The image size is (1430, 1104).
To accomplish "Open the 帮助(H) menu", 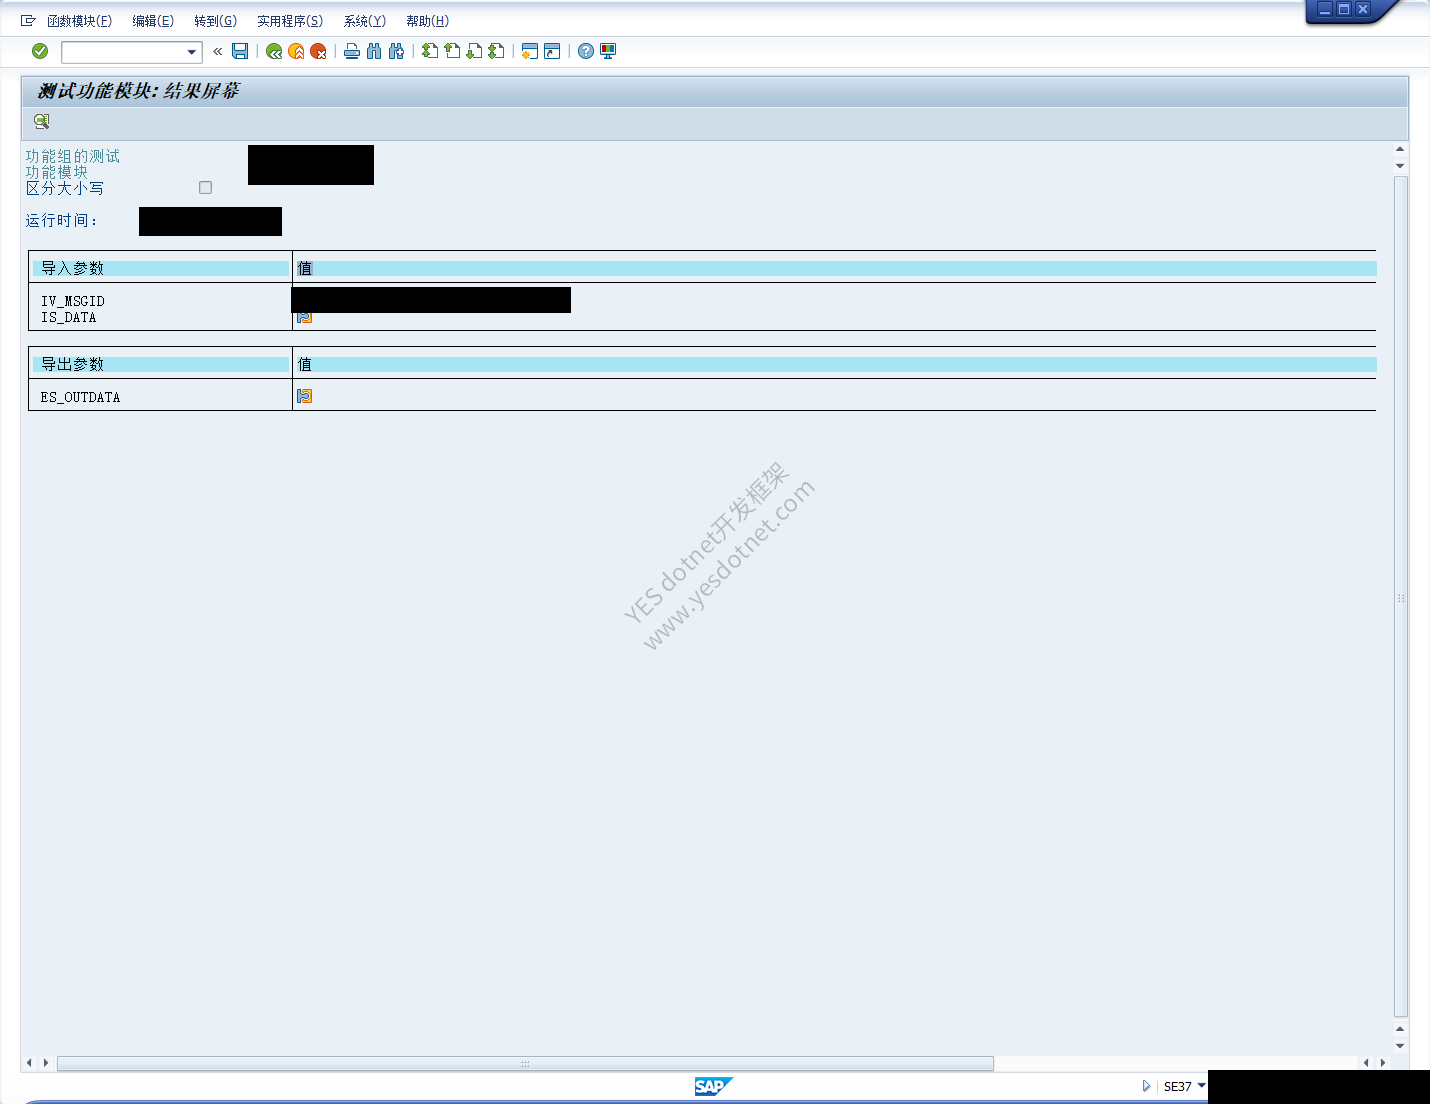I will pos(428,21).
